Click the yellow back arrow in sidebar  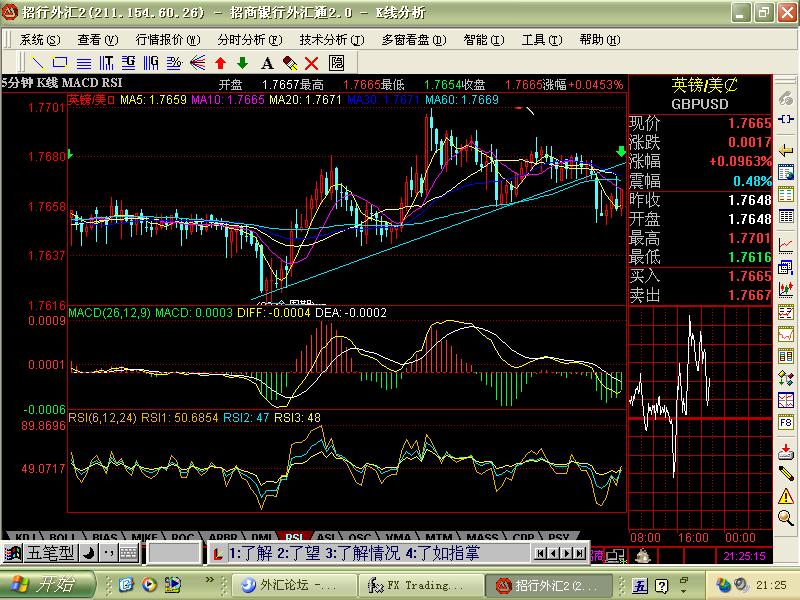click(x=786, y=151)
